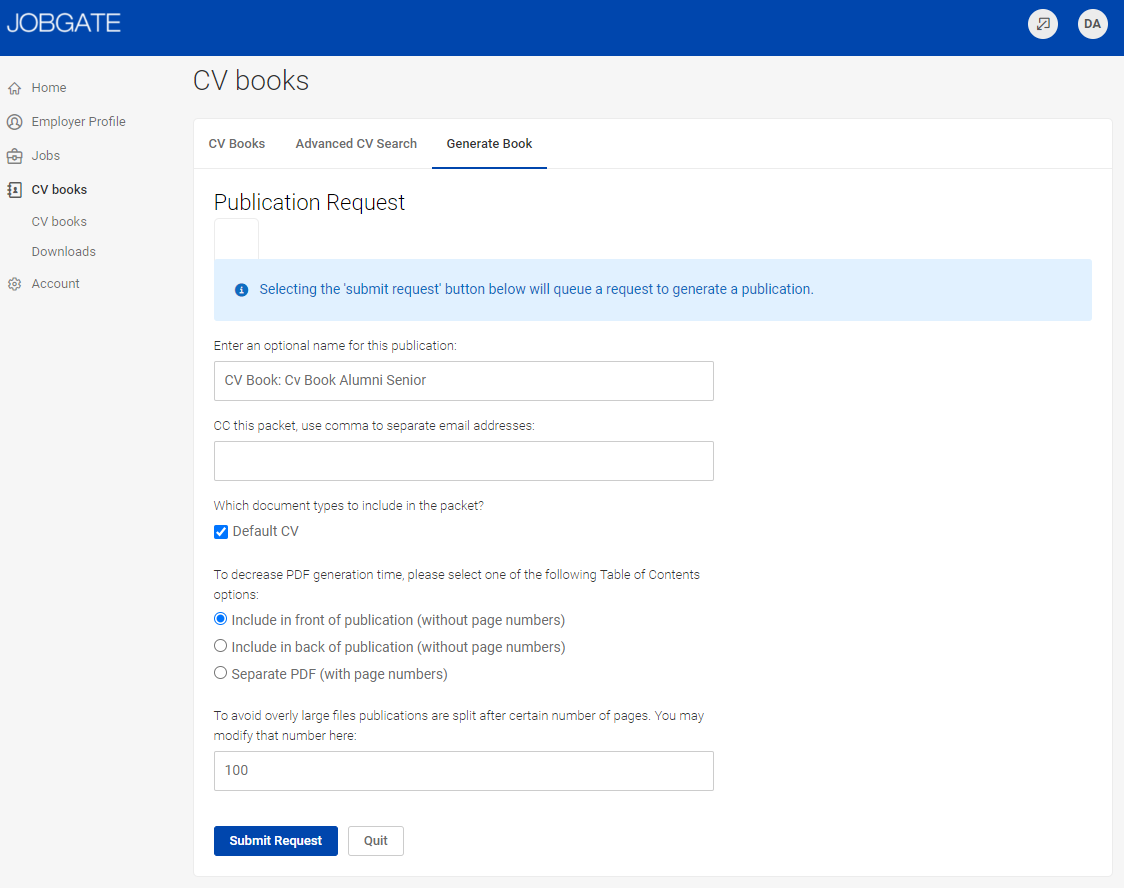Click the Submit Request button
Viewport: 1124px width, 888px height.
(x=276, y=841)
